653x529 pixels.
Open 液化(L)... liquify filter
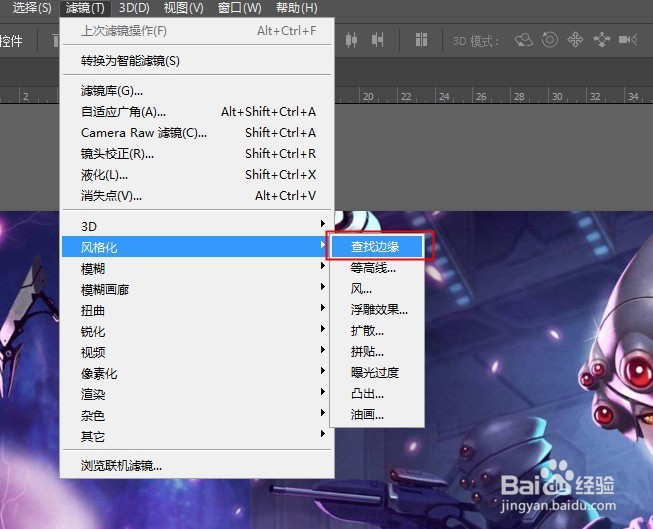[x=197, y=175]
